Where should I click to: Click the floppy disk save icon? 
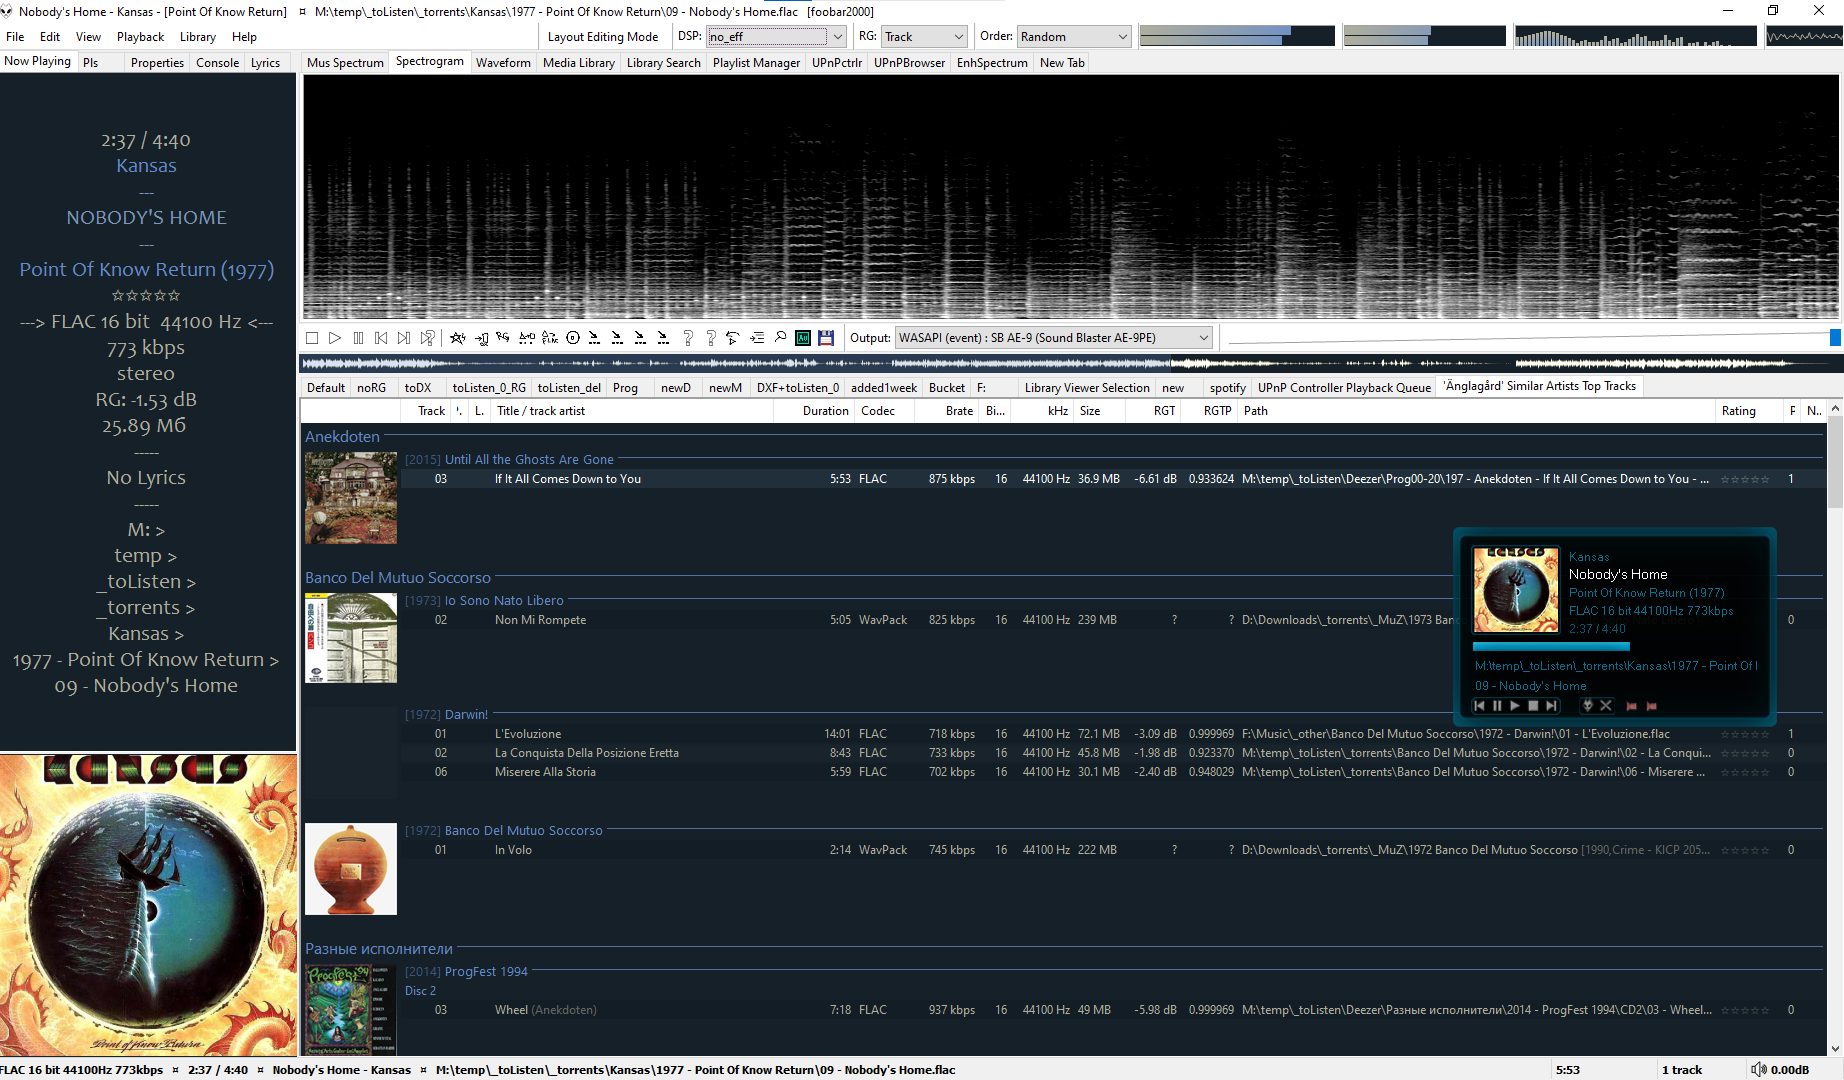click(826, 338)
